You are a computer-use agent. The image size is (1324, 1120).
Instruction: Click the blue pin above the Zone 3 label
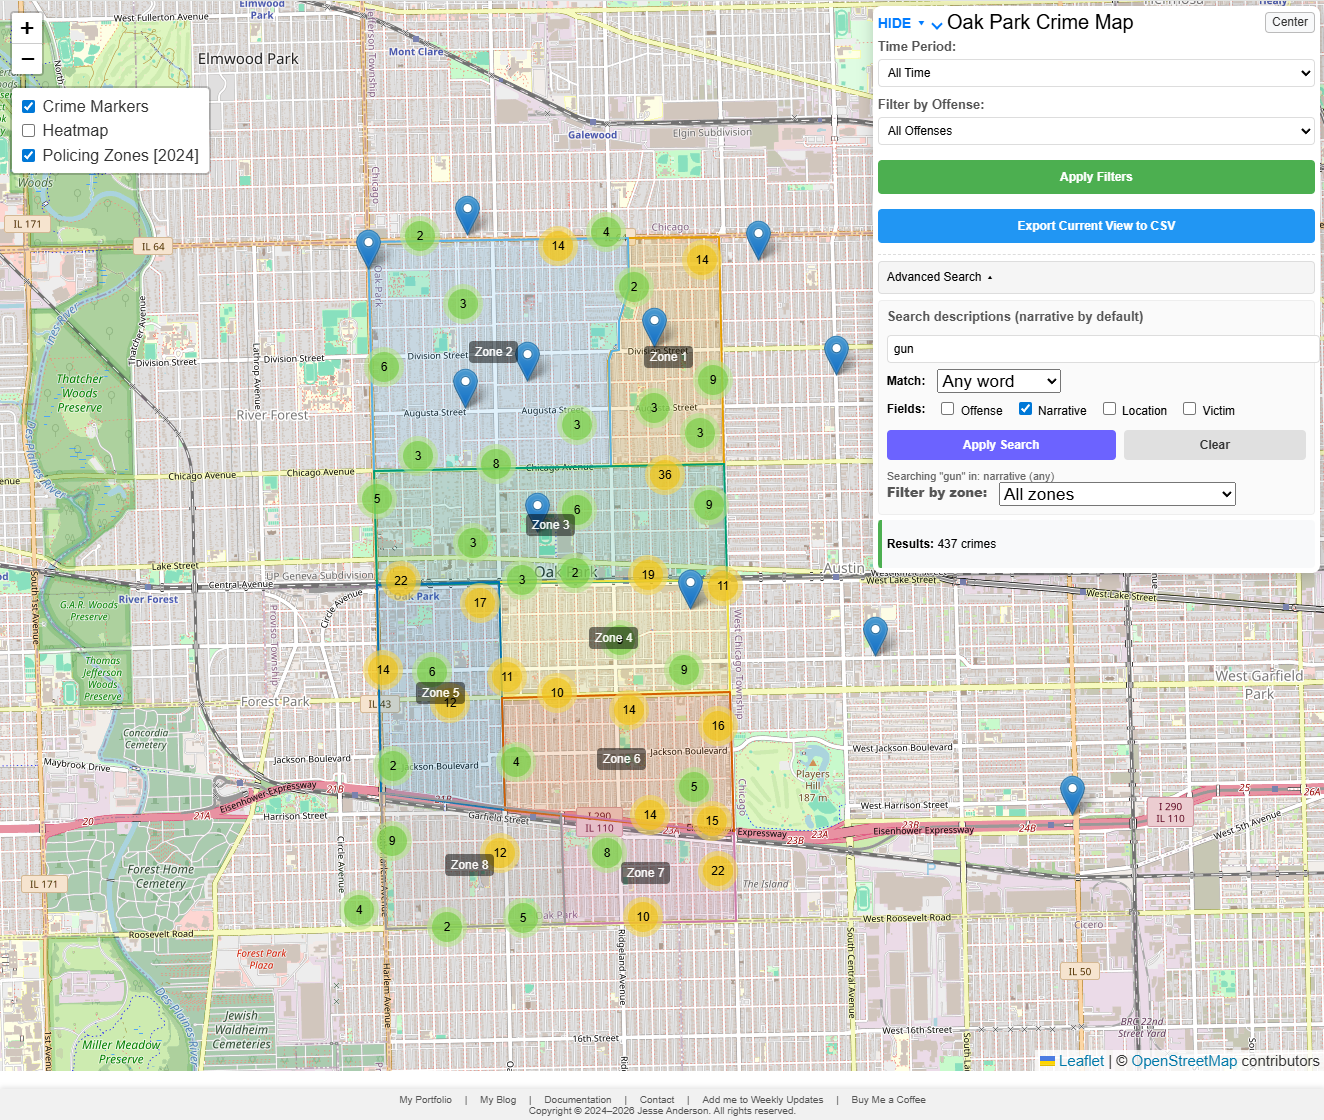(537, 506)
